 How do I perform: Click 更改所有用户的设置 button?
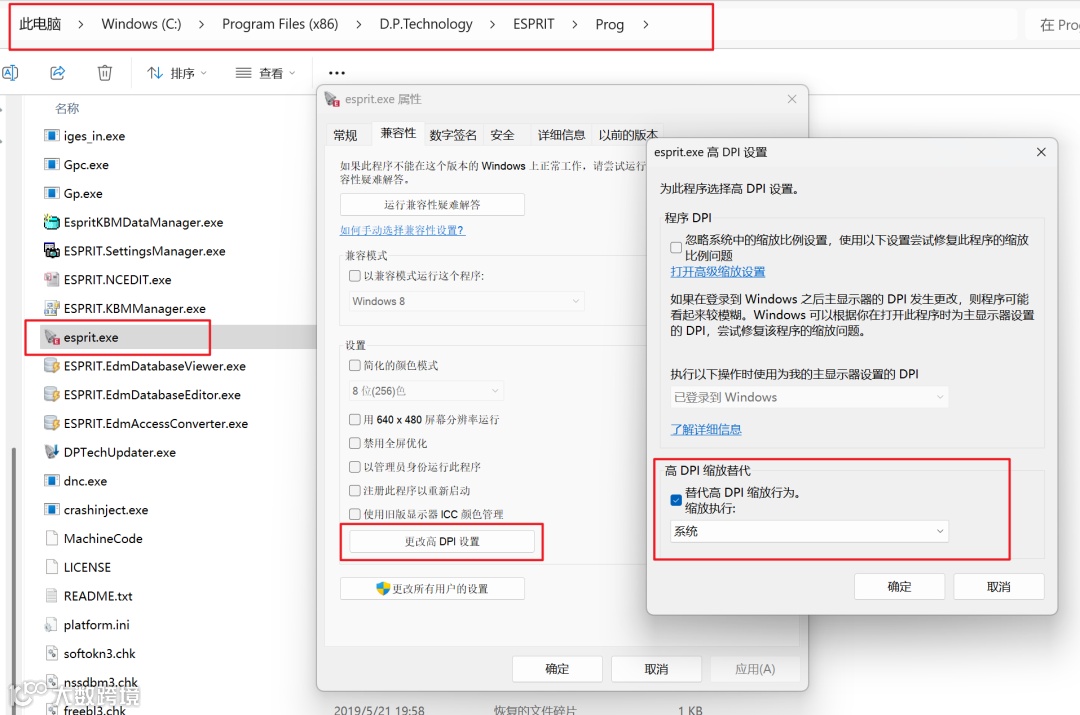(x=432, y=588)
